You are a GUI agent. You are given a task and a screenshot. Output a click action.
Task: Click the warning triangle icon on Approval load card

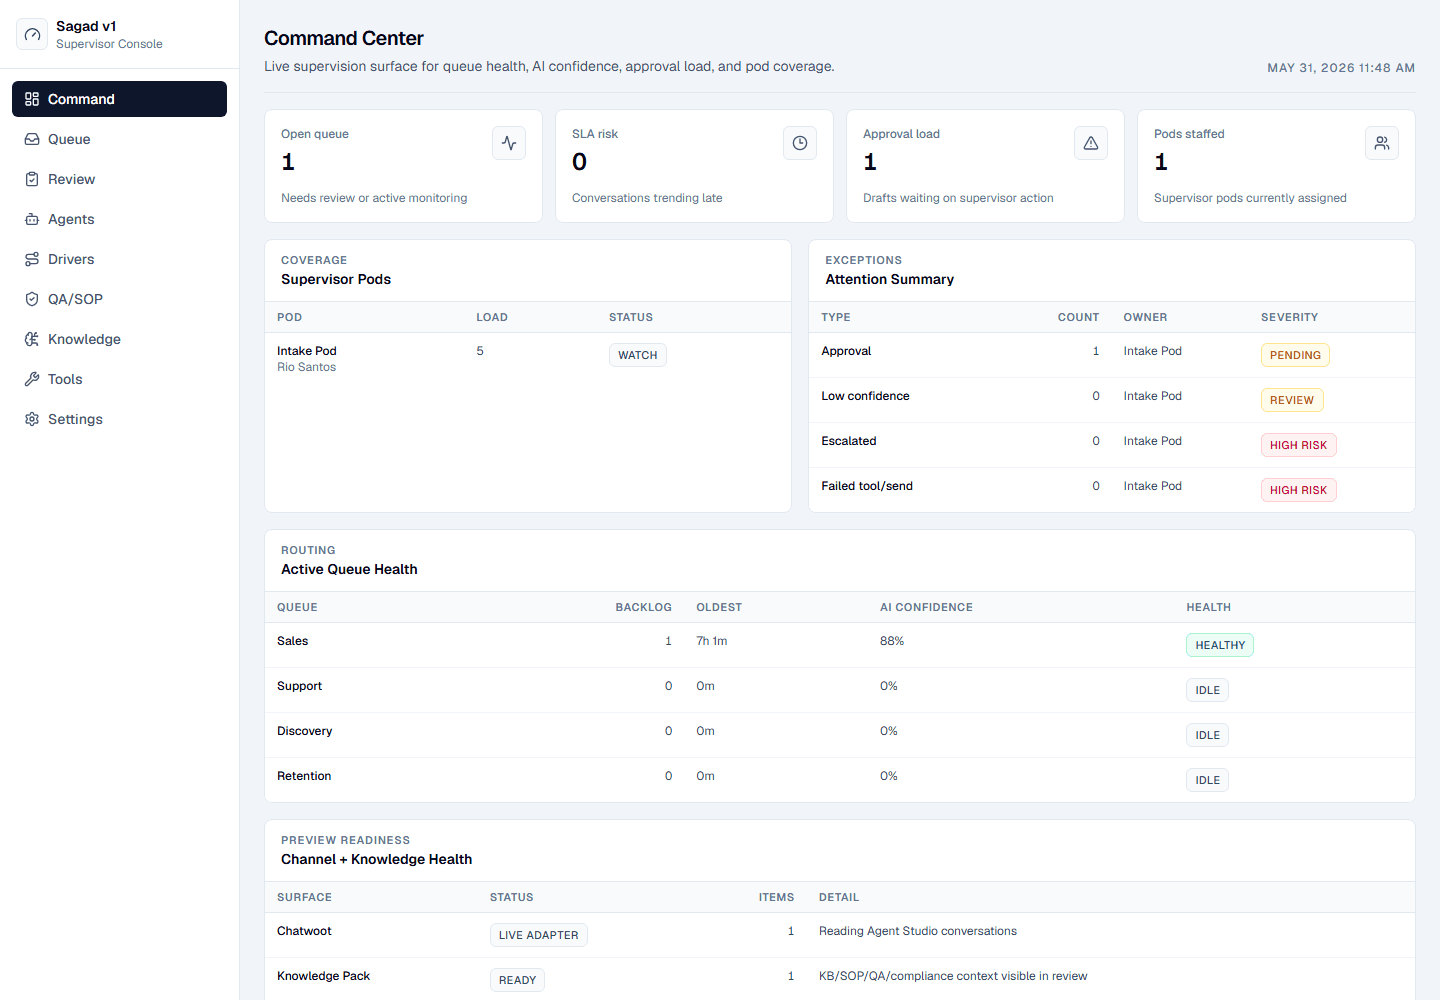[1091, 143]
